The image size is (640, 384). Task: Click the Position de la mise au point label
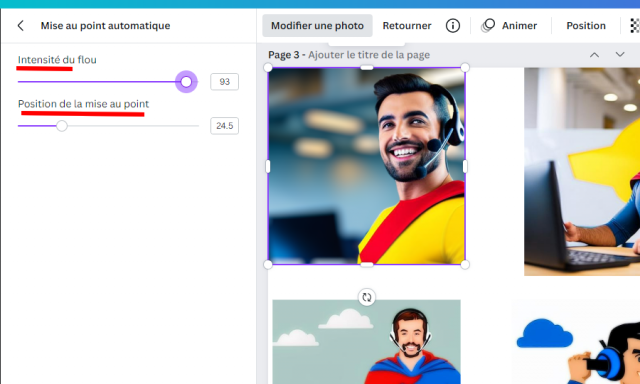pos(83,104)
